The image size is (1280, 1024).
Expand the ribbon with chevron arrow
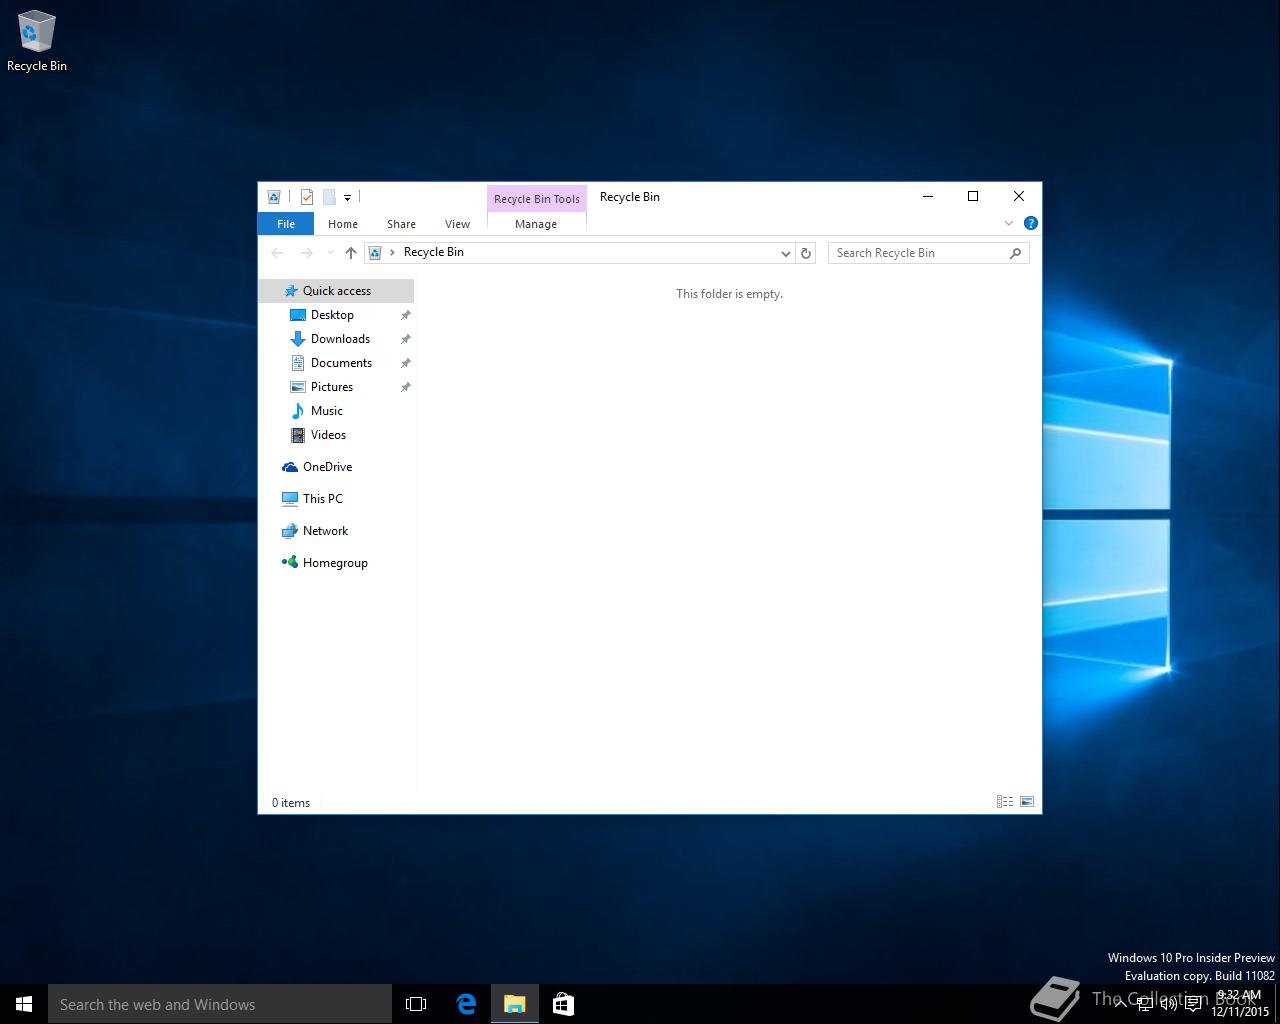point(1008,223)
